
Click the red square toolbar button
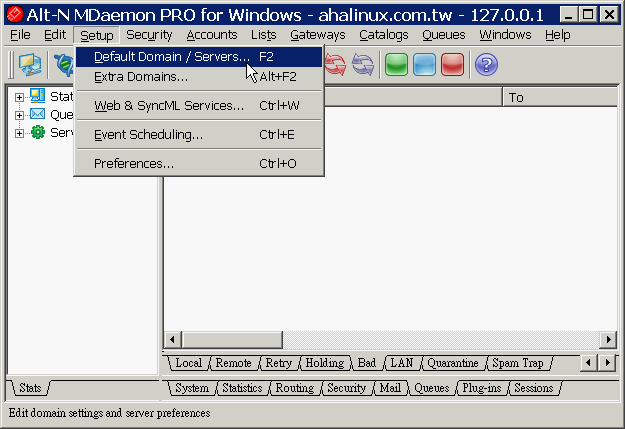[x=452, y=65]
